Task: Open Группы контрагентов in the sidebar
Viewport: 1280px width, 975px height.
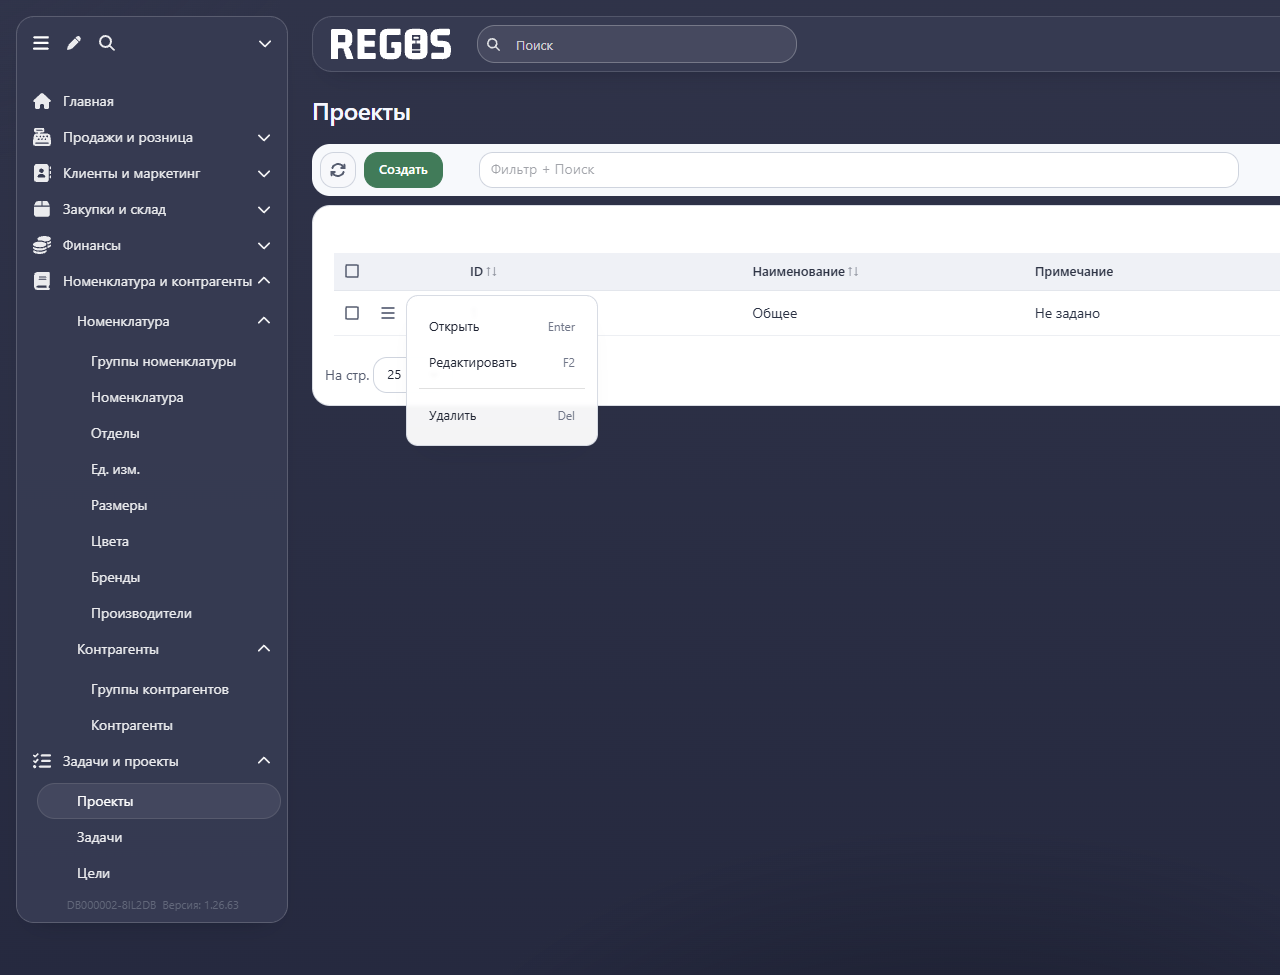Action: coord(160,689)
